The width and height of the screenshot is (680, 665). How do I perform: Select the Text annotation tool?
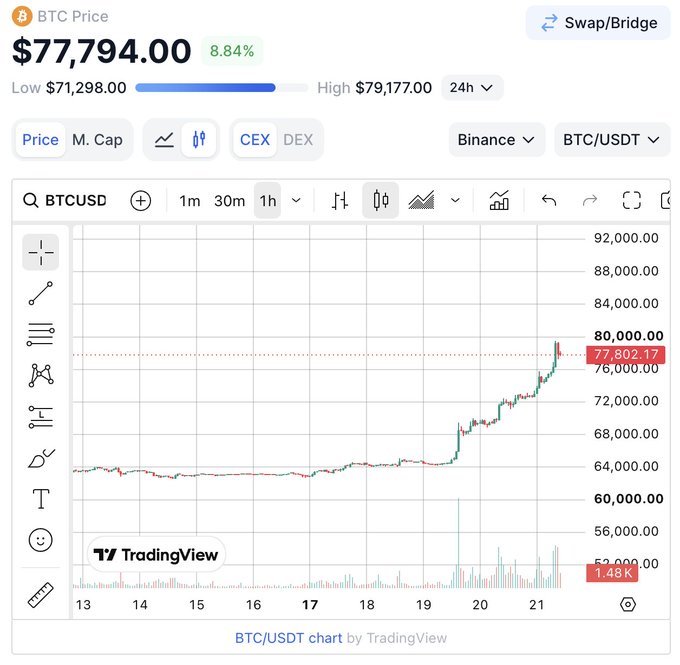(41, 498)
